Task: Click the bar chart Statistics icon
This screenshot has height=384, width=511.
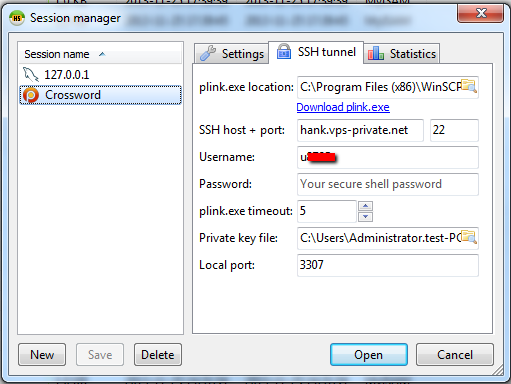Action: coord(375,53)
